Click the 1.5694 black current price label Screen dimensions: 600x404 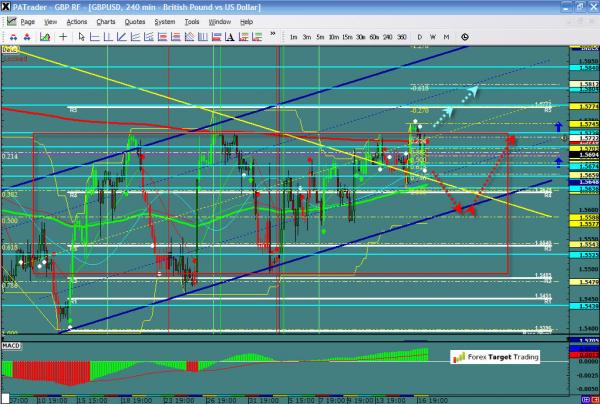point(584,155)
